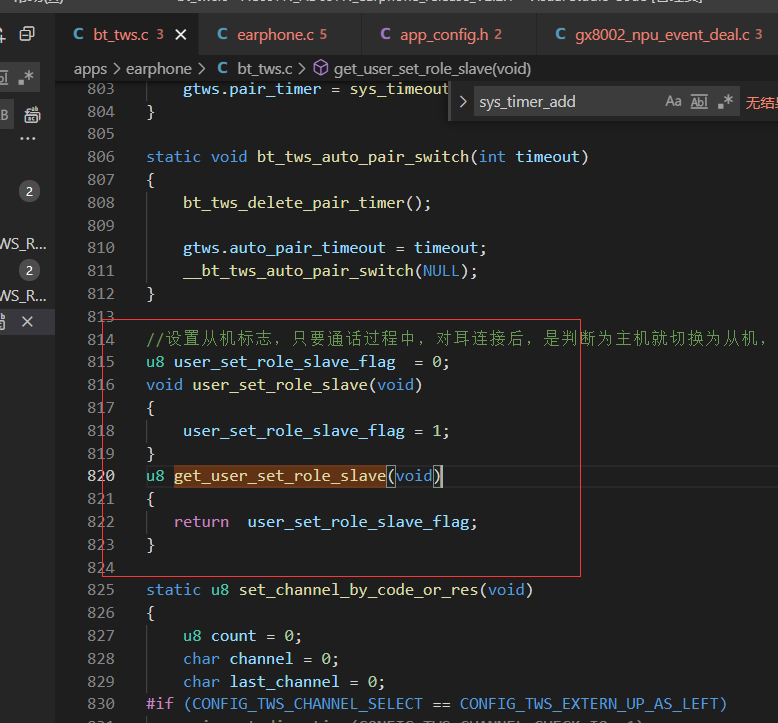Click the second badge showing 2

tap(29, 270)
